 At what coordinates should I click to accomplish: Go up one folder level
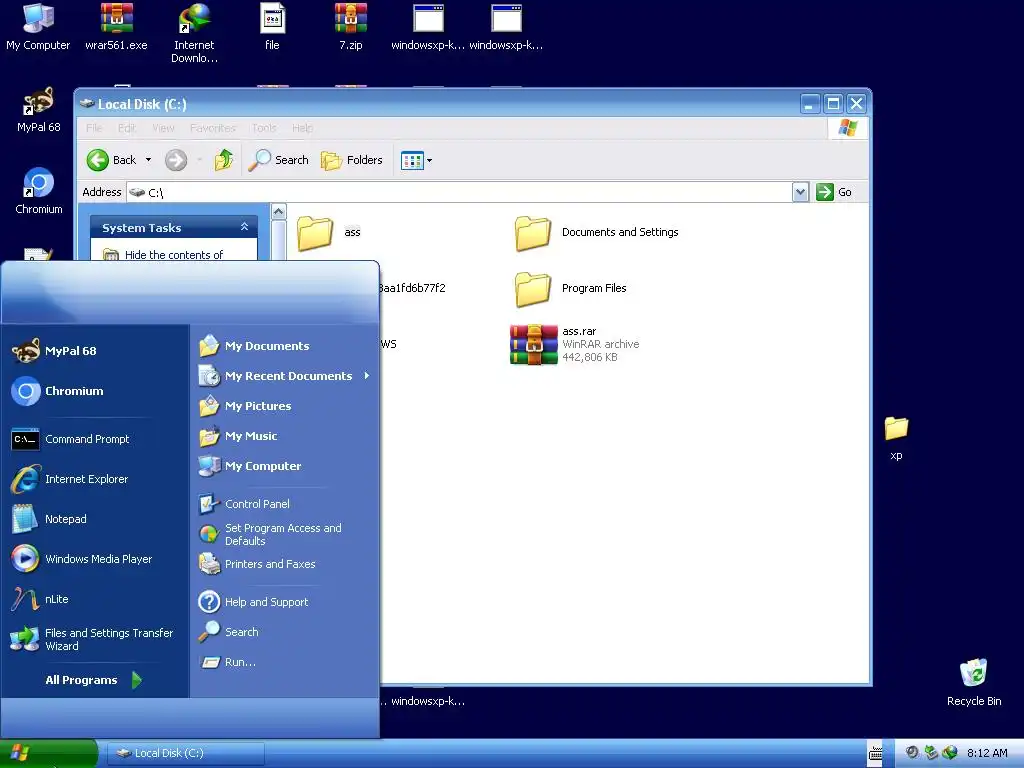pos(224,160)
